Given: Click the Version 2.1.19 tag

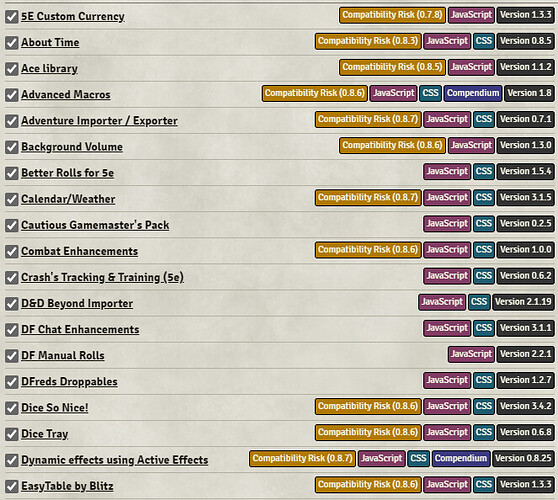Looking at the screenshot, I should (x=523, y=302).
